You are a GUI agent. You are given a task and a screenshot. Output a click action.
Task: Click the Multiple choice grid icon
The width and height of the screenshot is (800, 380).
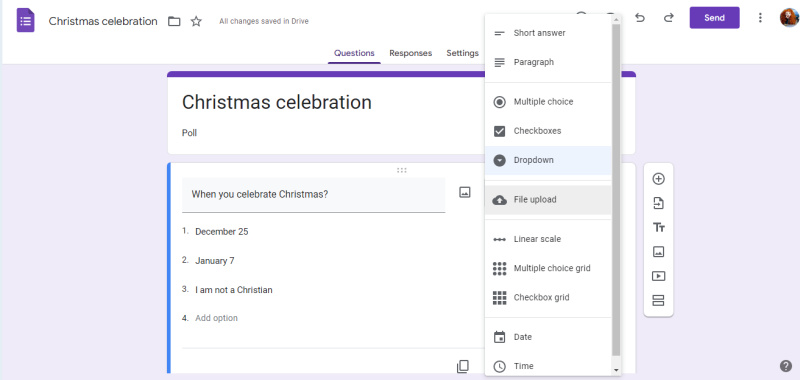[499, 268]
